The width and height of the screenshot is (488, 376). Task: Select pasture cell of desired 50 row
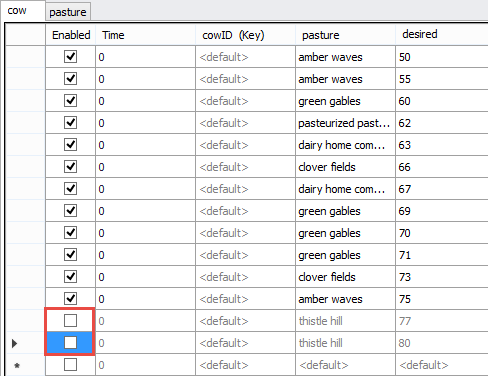(x=345, y=57)
